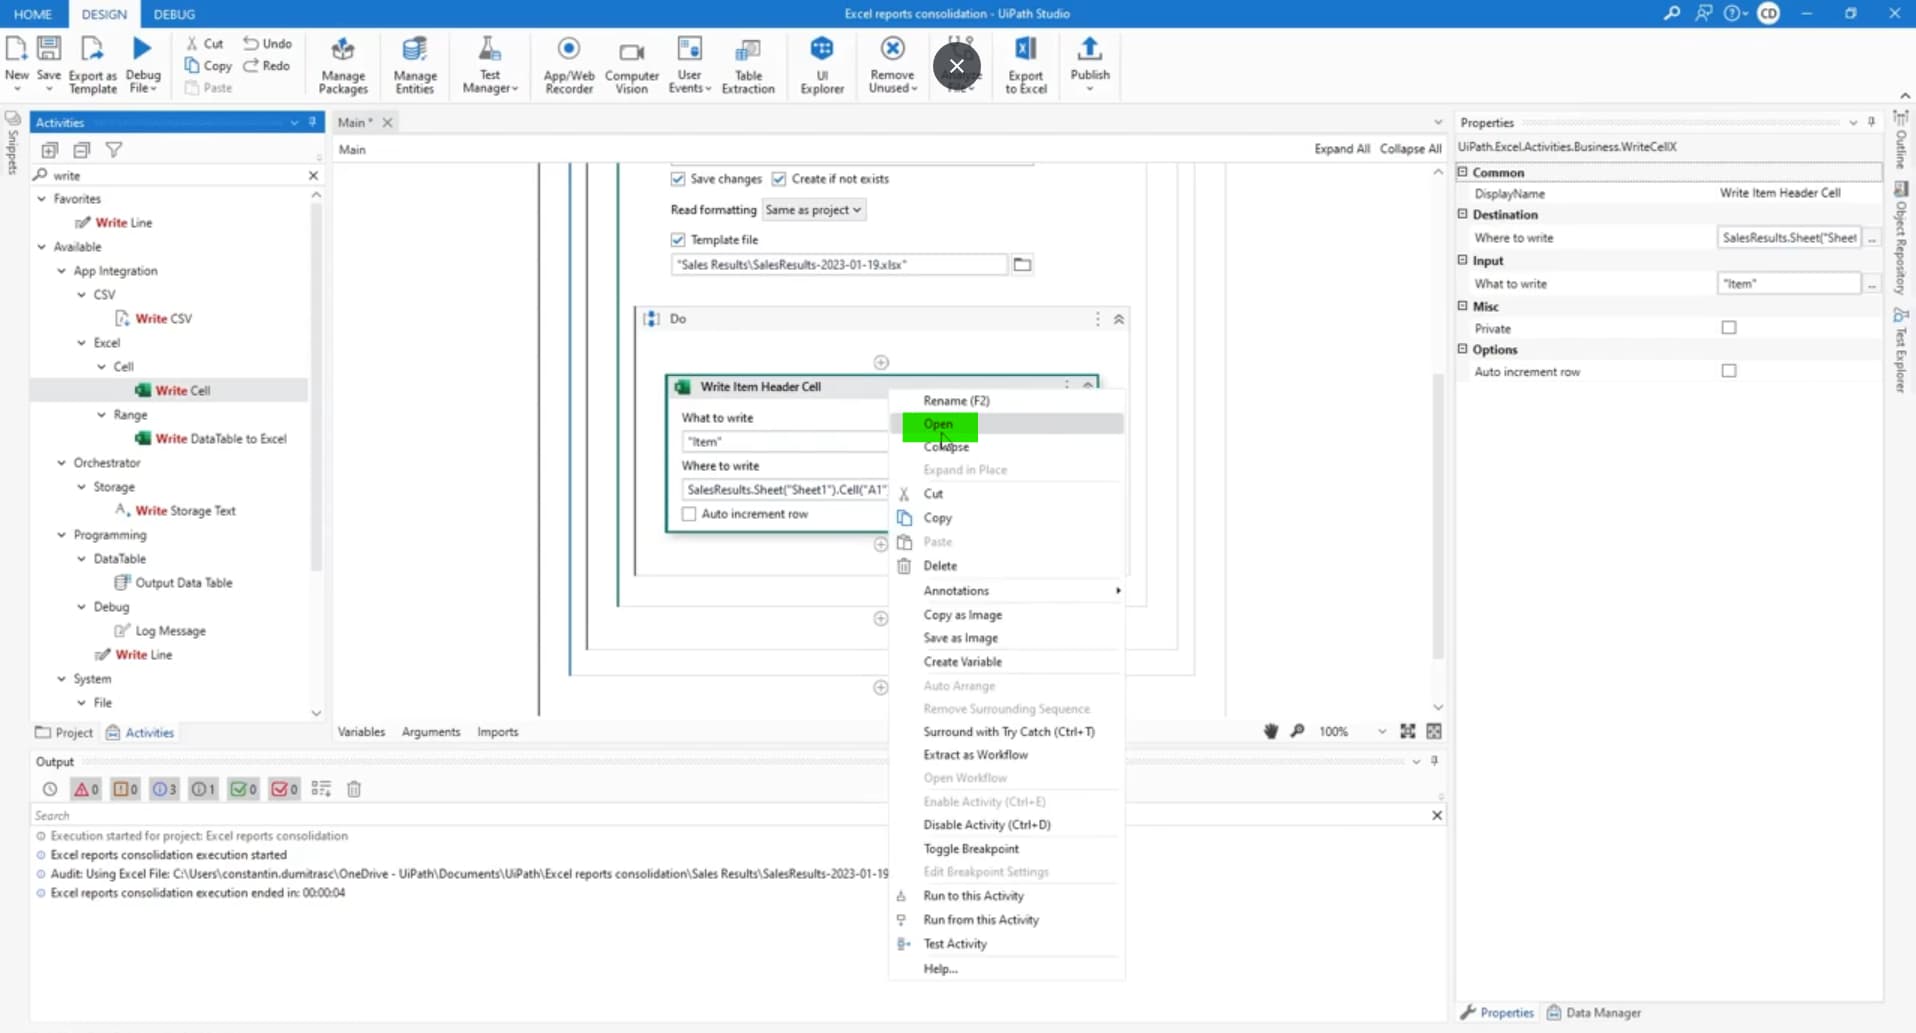1916x1033 pixels.
Task: Select Open in context menu
Action: point(1007,424)
